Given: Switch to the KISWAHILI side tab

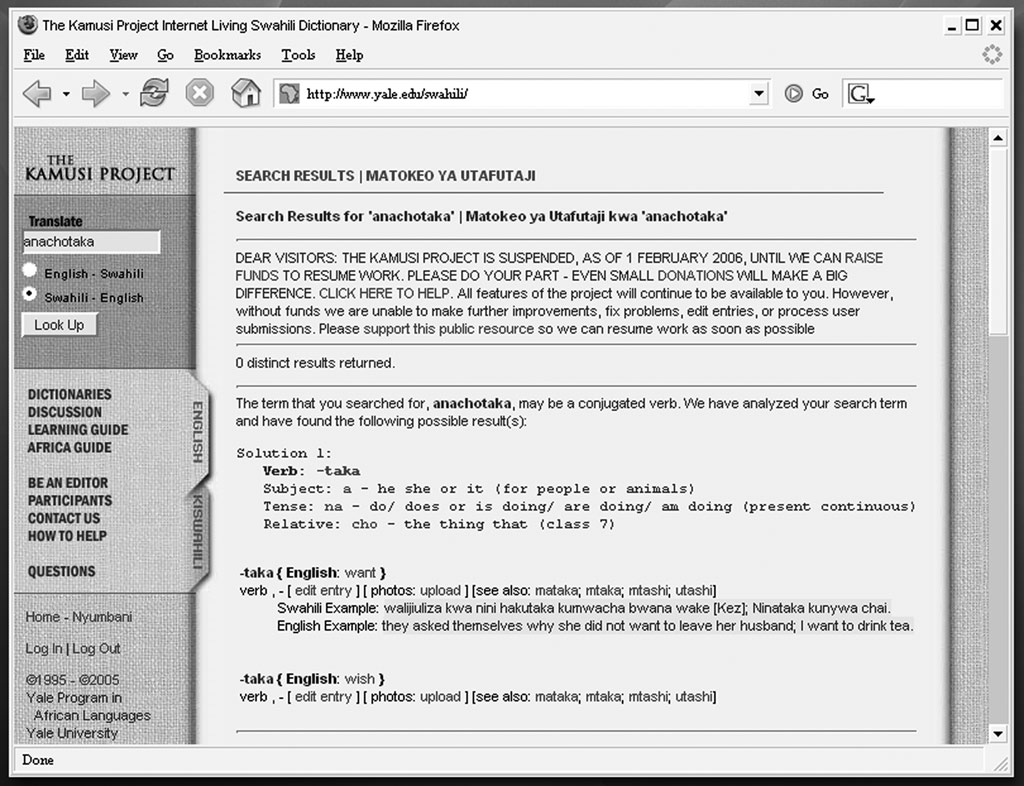Looking at the screenshot, I should click(x=198, y=531).
